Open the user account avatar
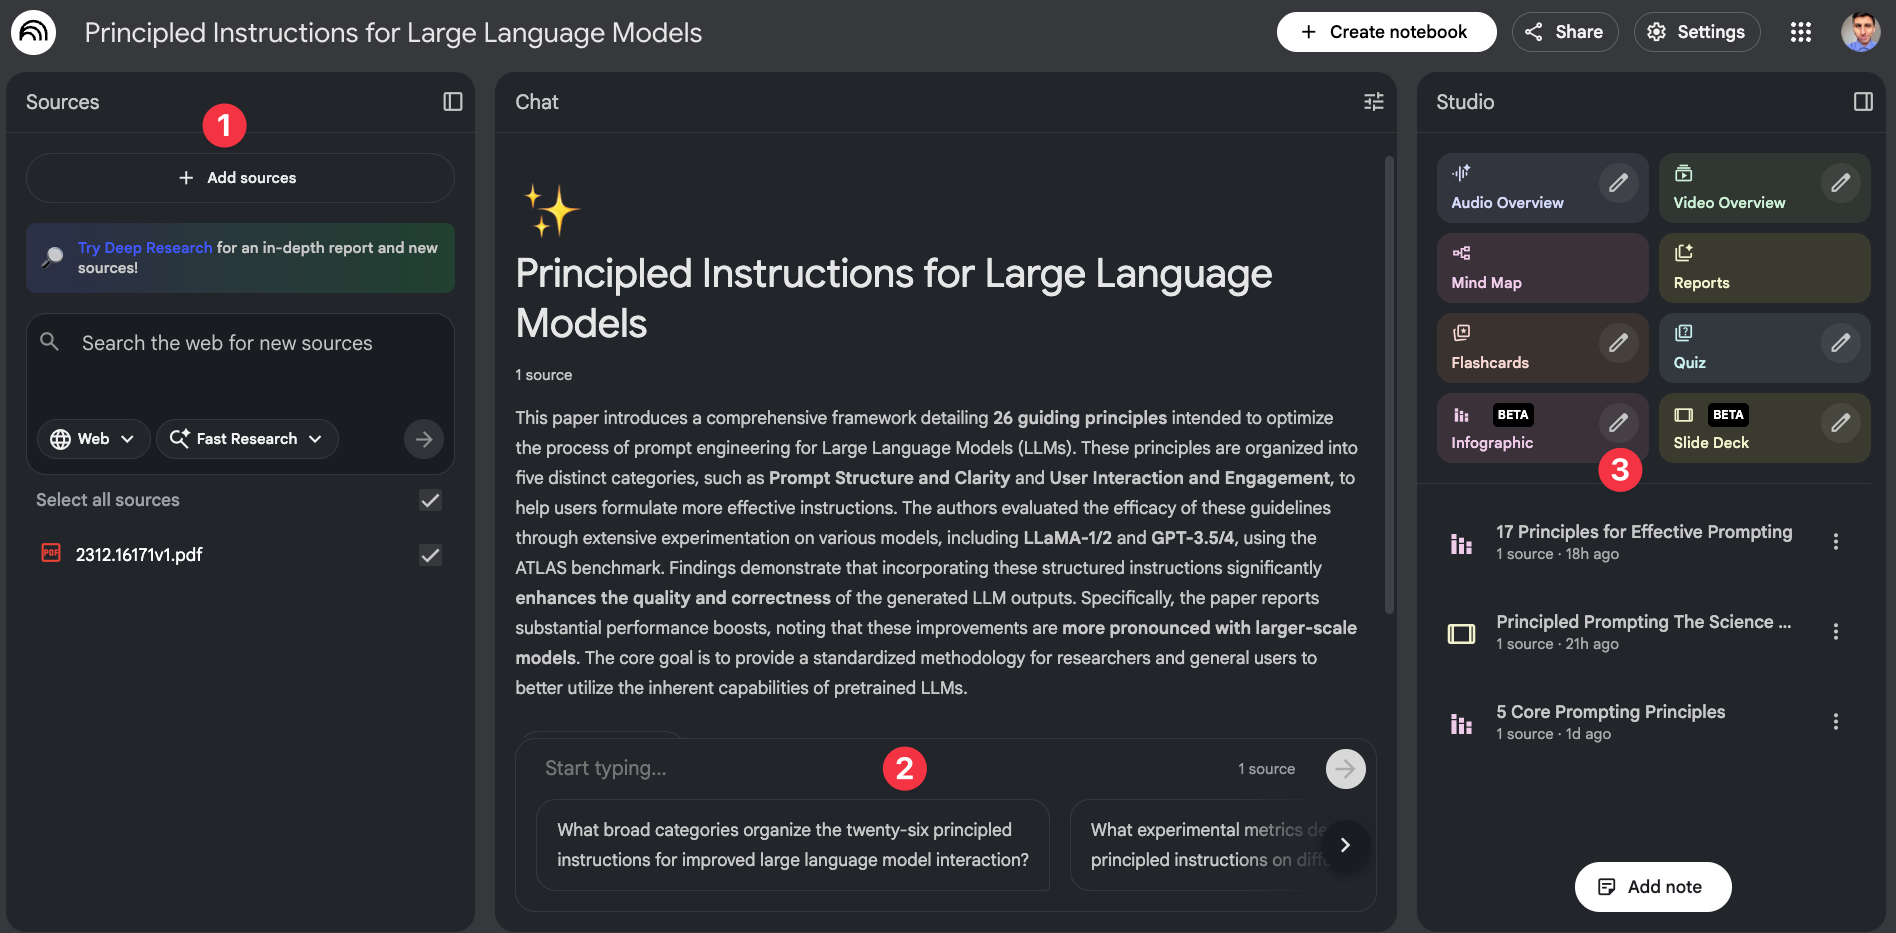1896x933 pixels. (x=1861, y=32)
